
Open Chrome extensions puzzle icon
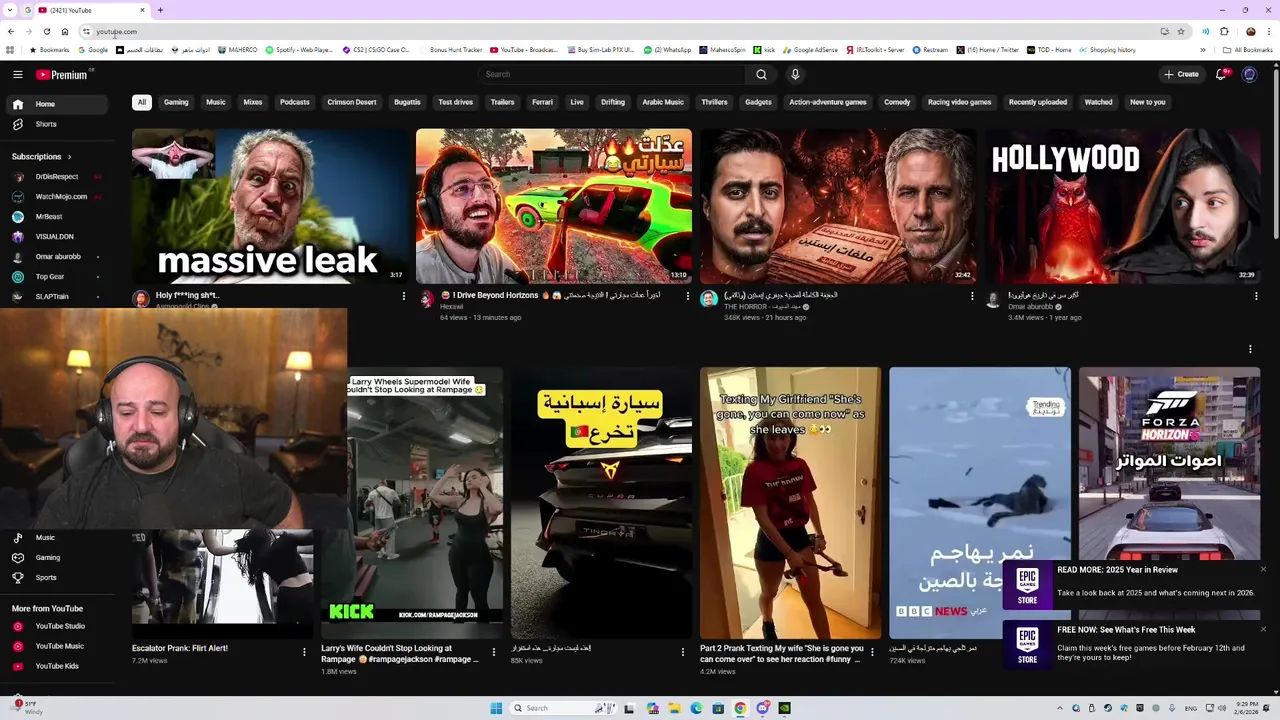click(x=1224, y=31)
